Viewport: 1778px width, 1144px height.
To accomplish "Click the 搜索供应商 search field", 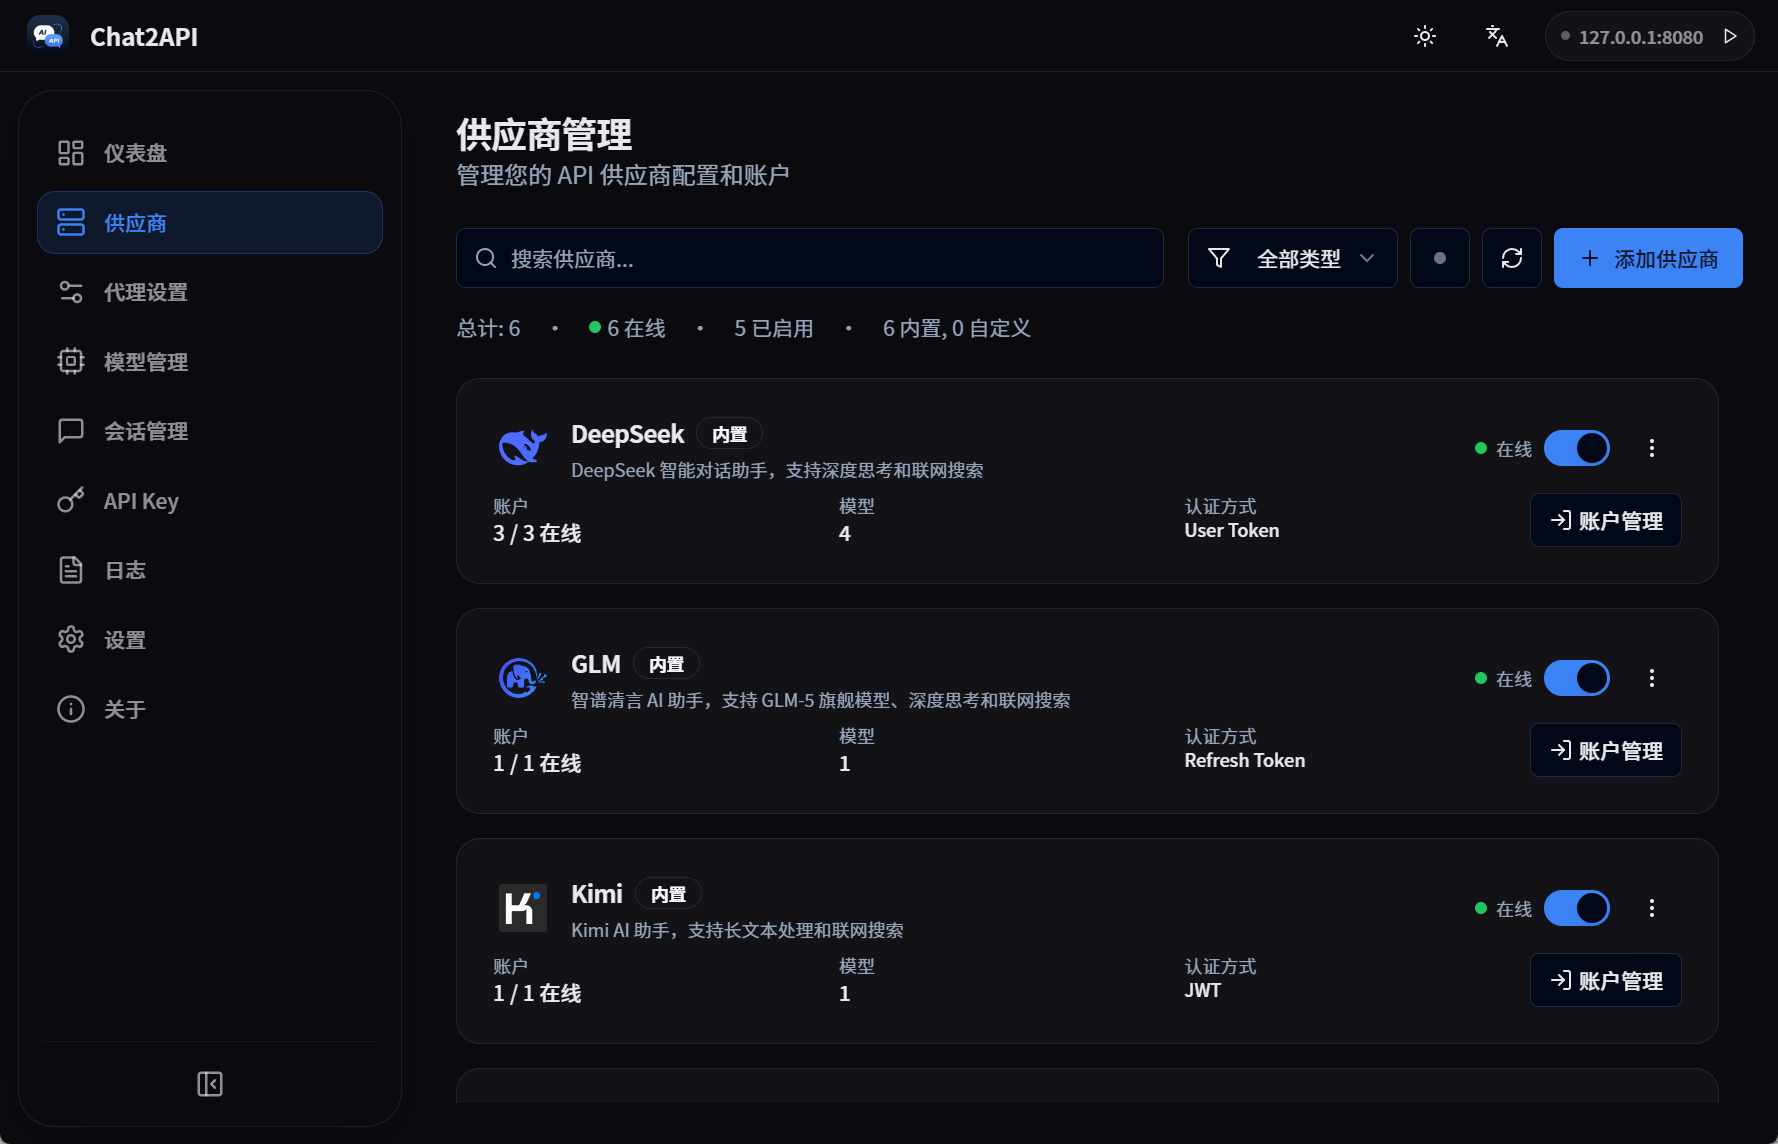I will coord(810,258).
